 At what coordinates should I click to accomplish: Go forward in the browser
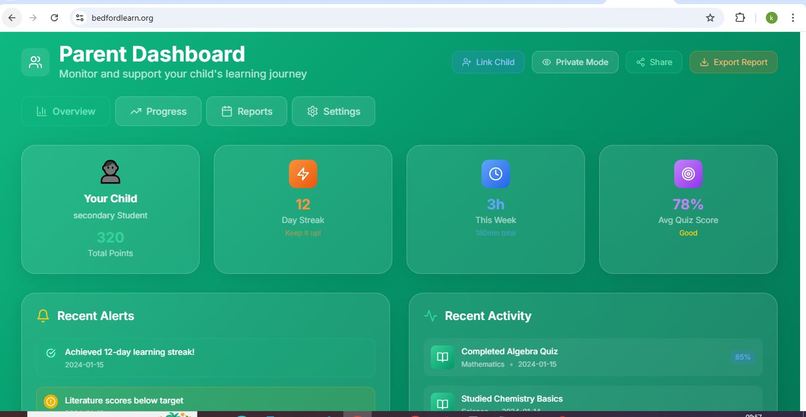[33, 18]
